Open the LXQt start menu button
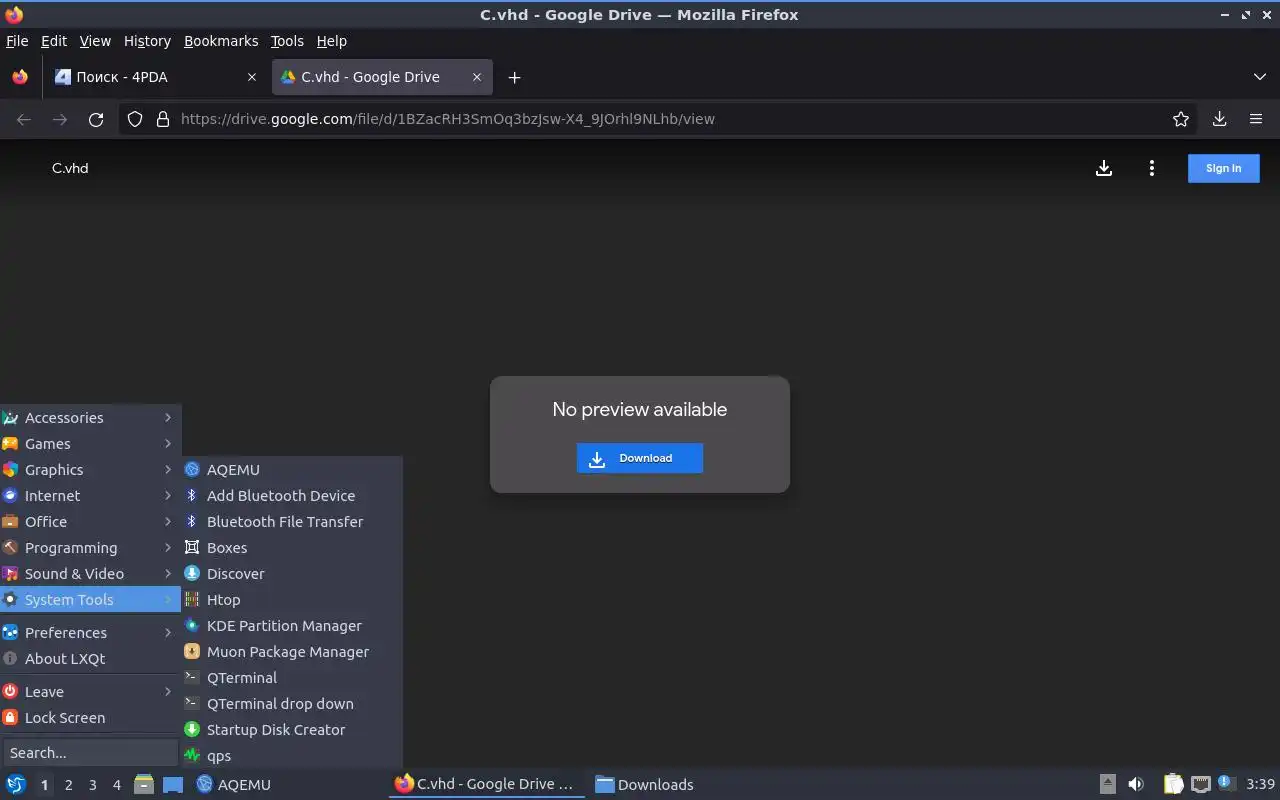 pos(16,785)
